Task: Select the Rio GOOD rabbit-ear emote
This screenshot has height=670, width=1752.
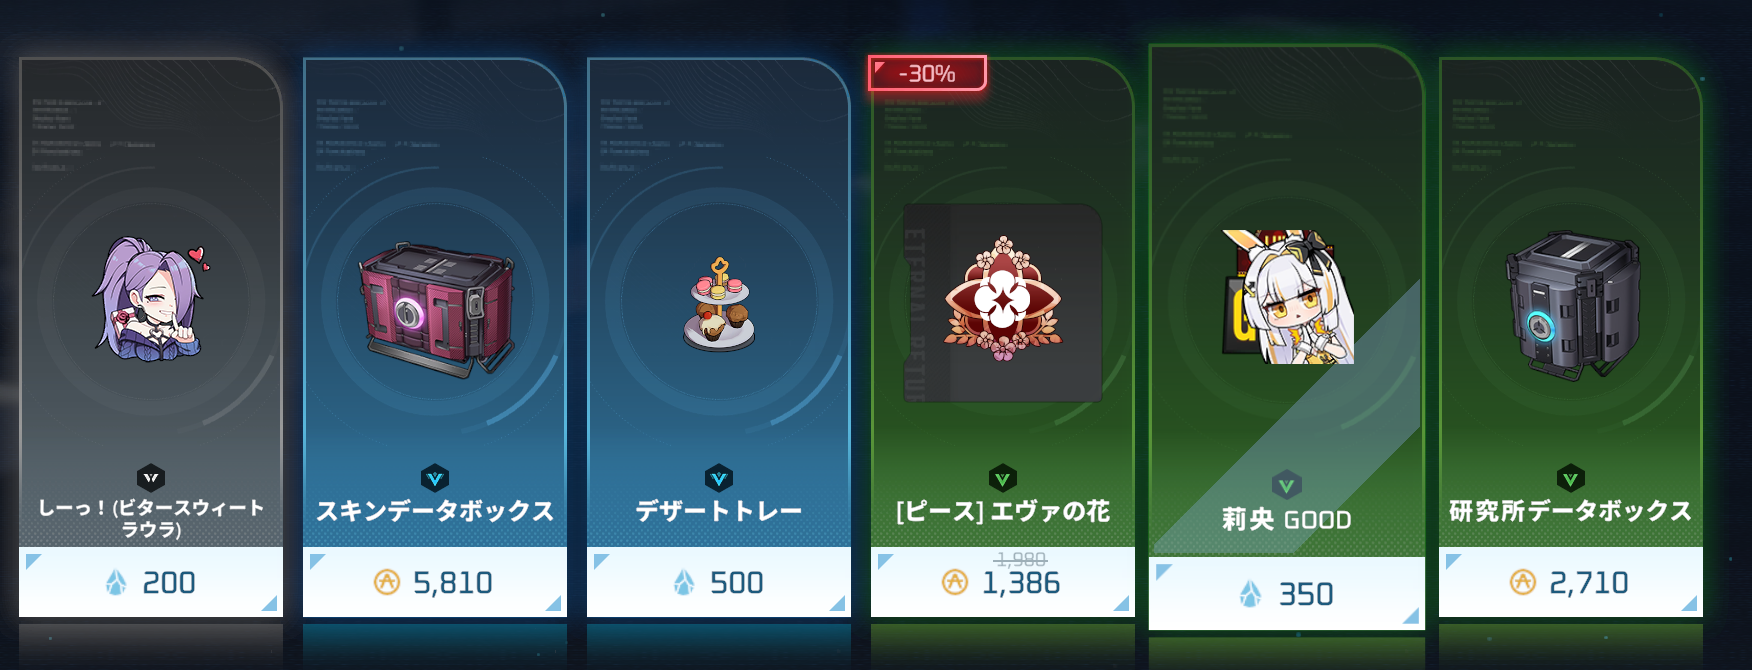Action: (x=1288, y=296)
